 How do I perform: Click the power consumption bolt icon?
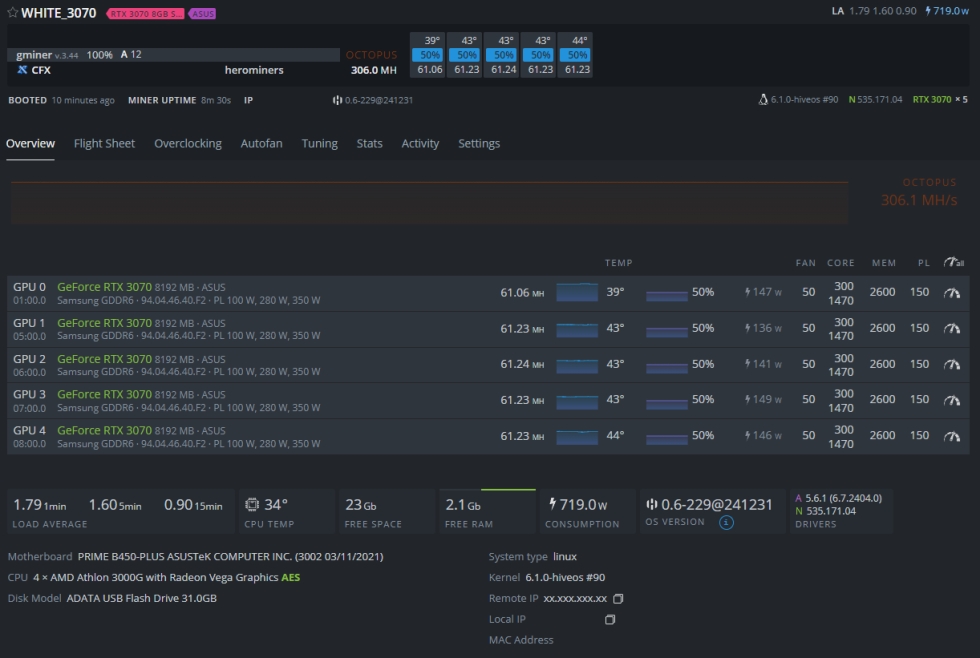click(x=552, y=504)
